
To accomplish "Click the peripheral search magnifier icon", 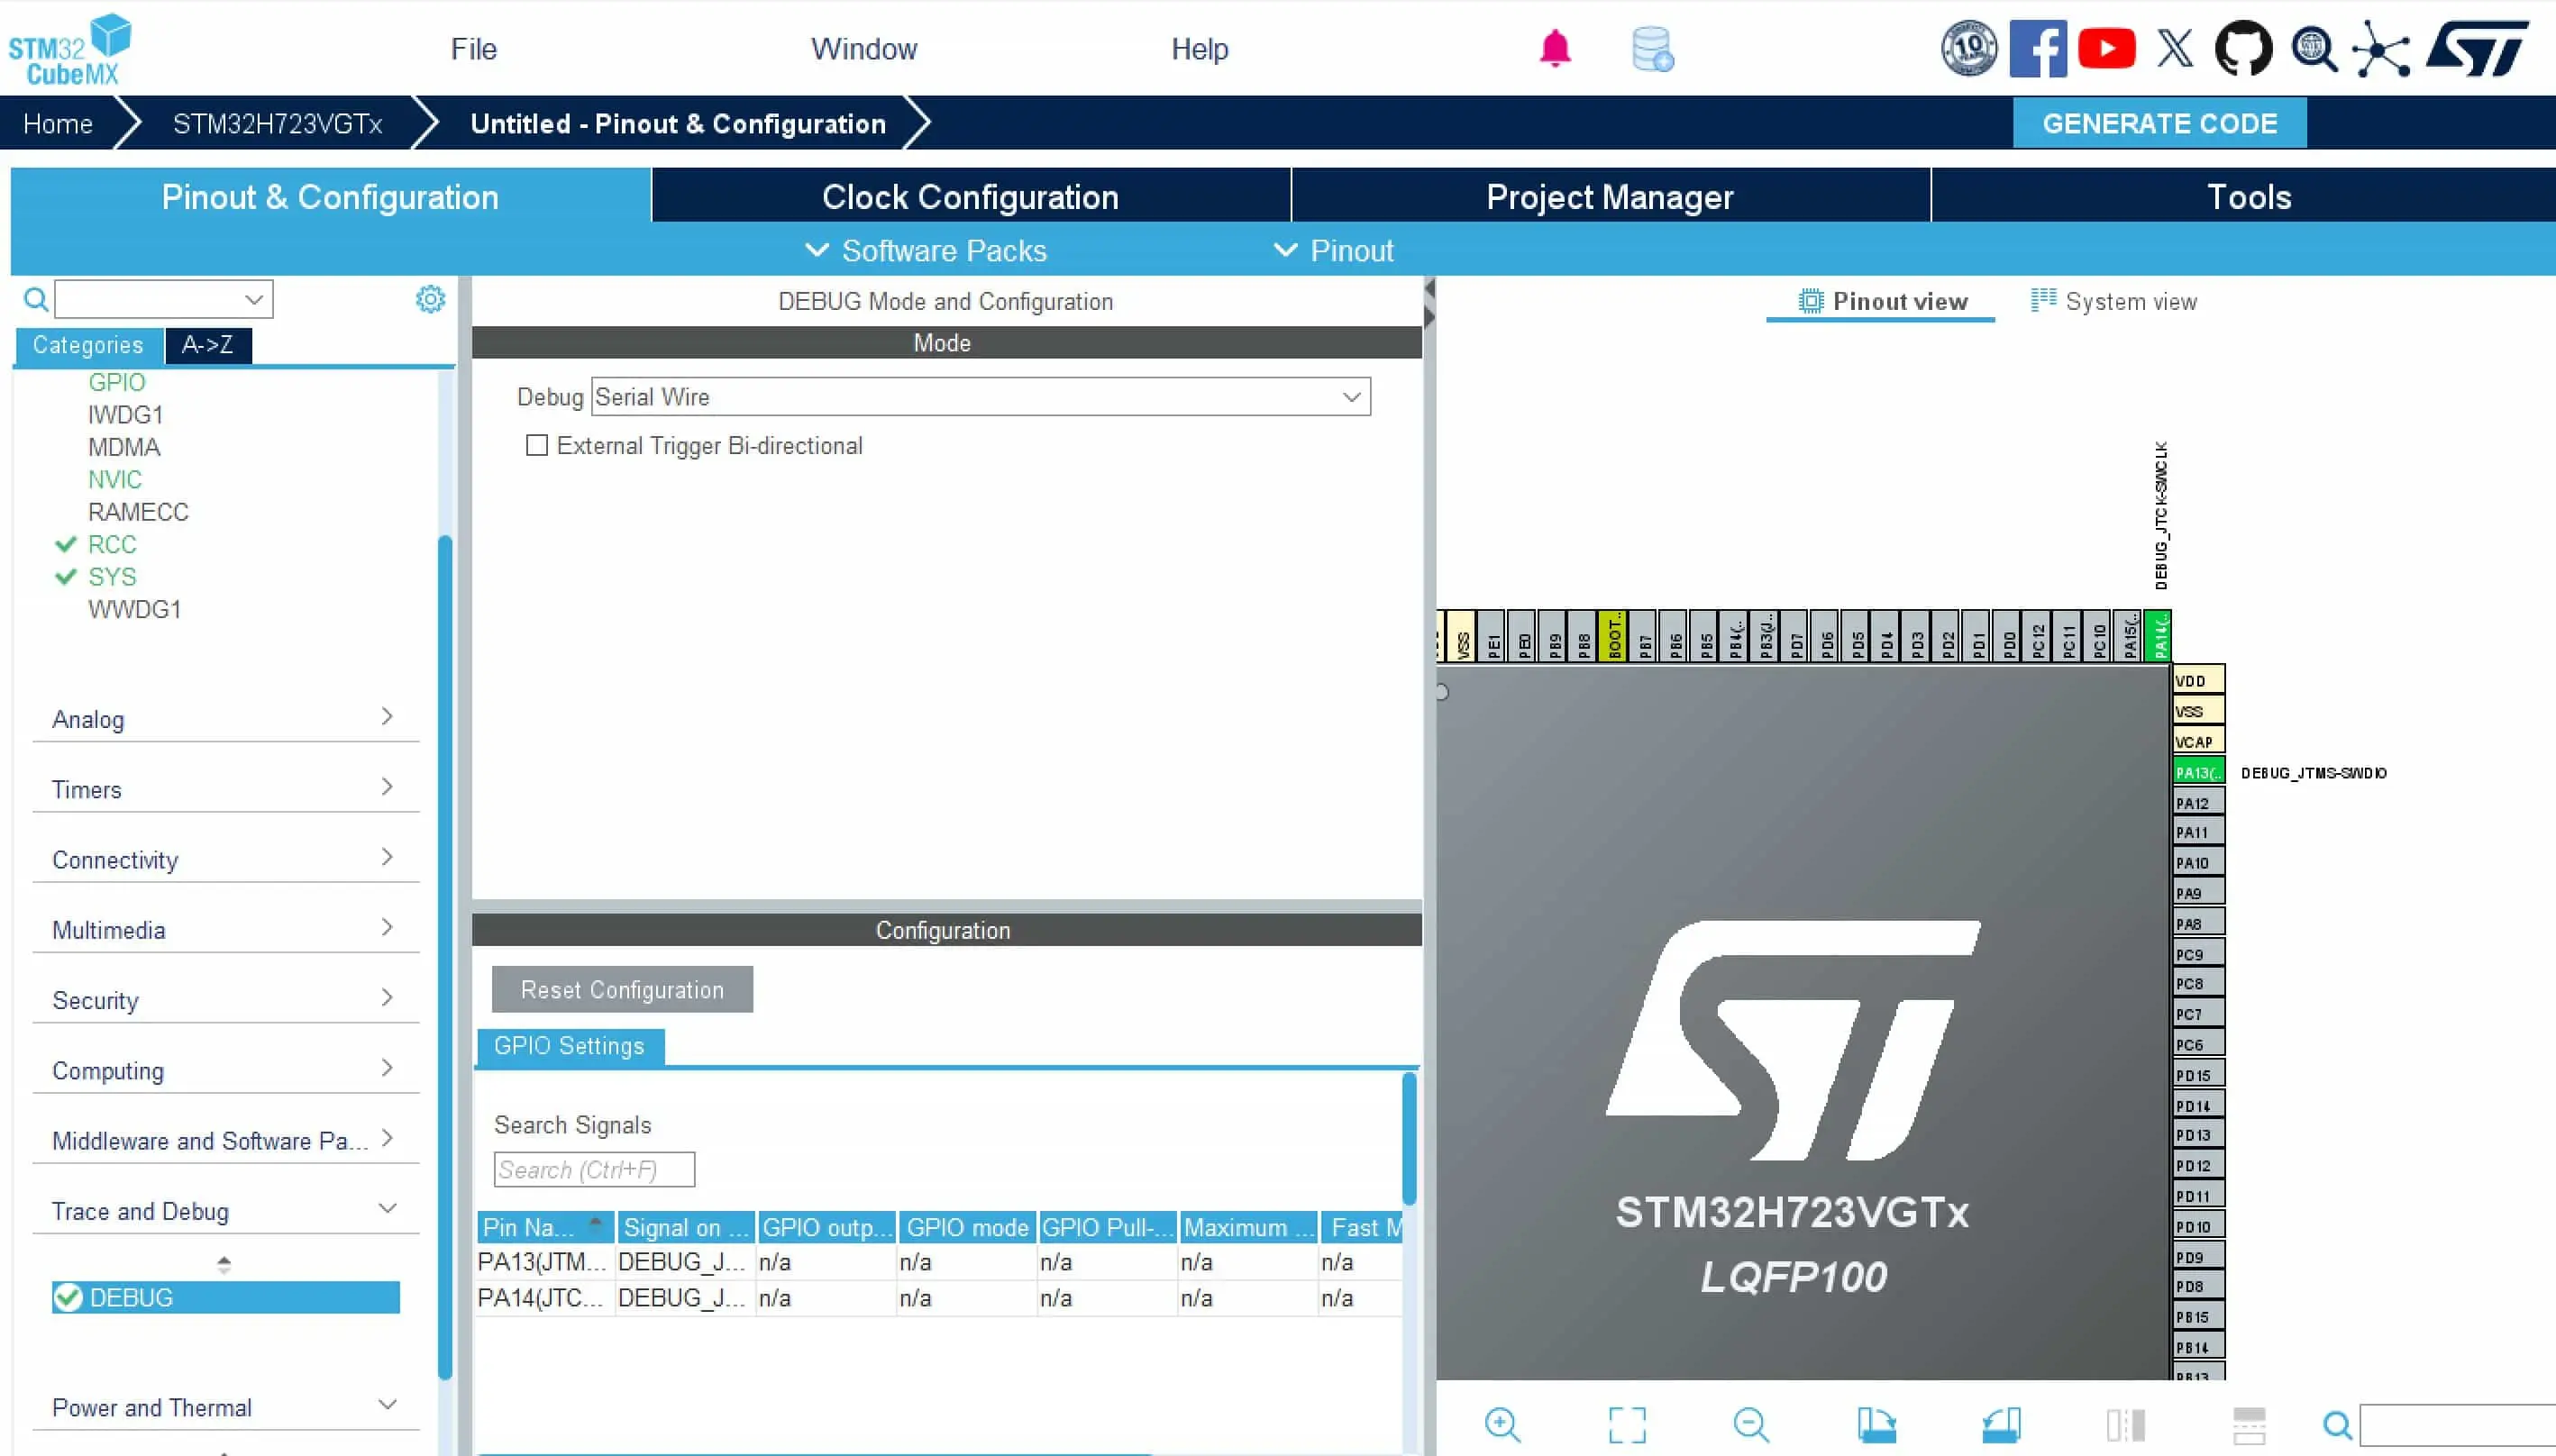I will (35, 299).
